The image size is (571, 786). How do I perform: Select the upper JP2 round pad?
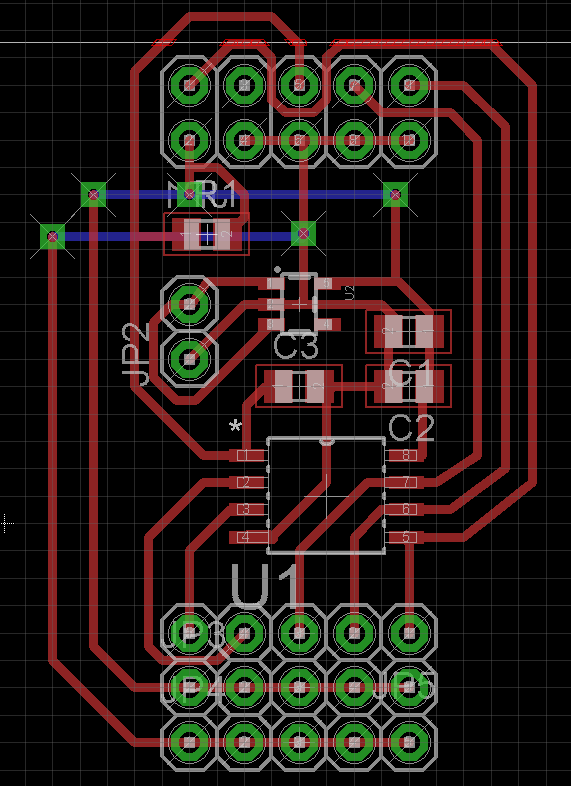coord(189,304)
